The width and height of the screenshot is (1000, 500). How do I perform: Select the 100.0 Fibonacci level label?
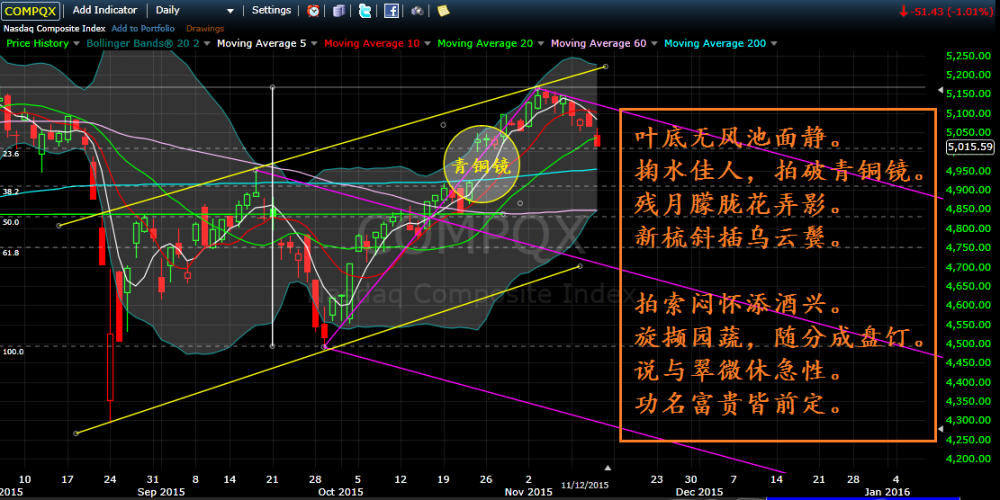(13, 351)
